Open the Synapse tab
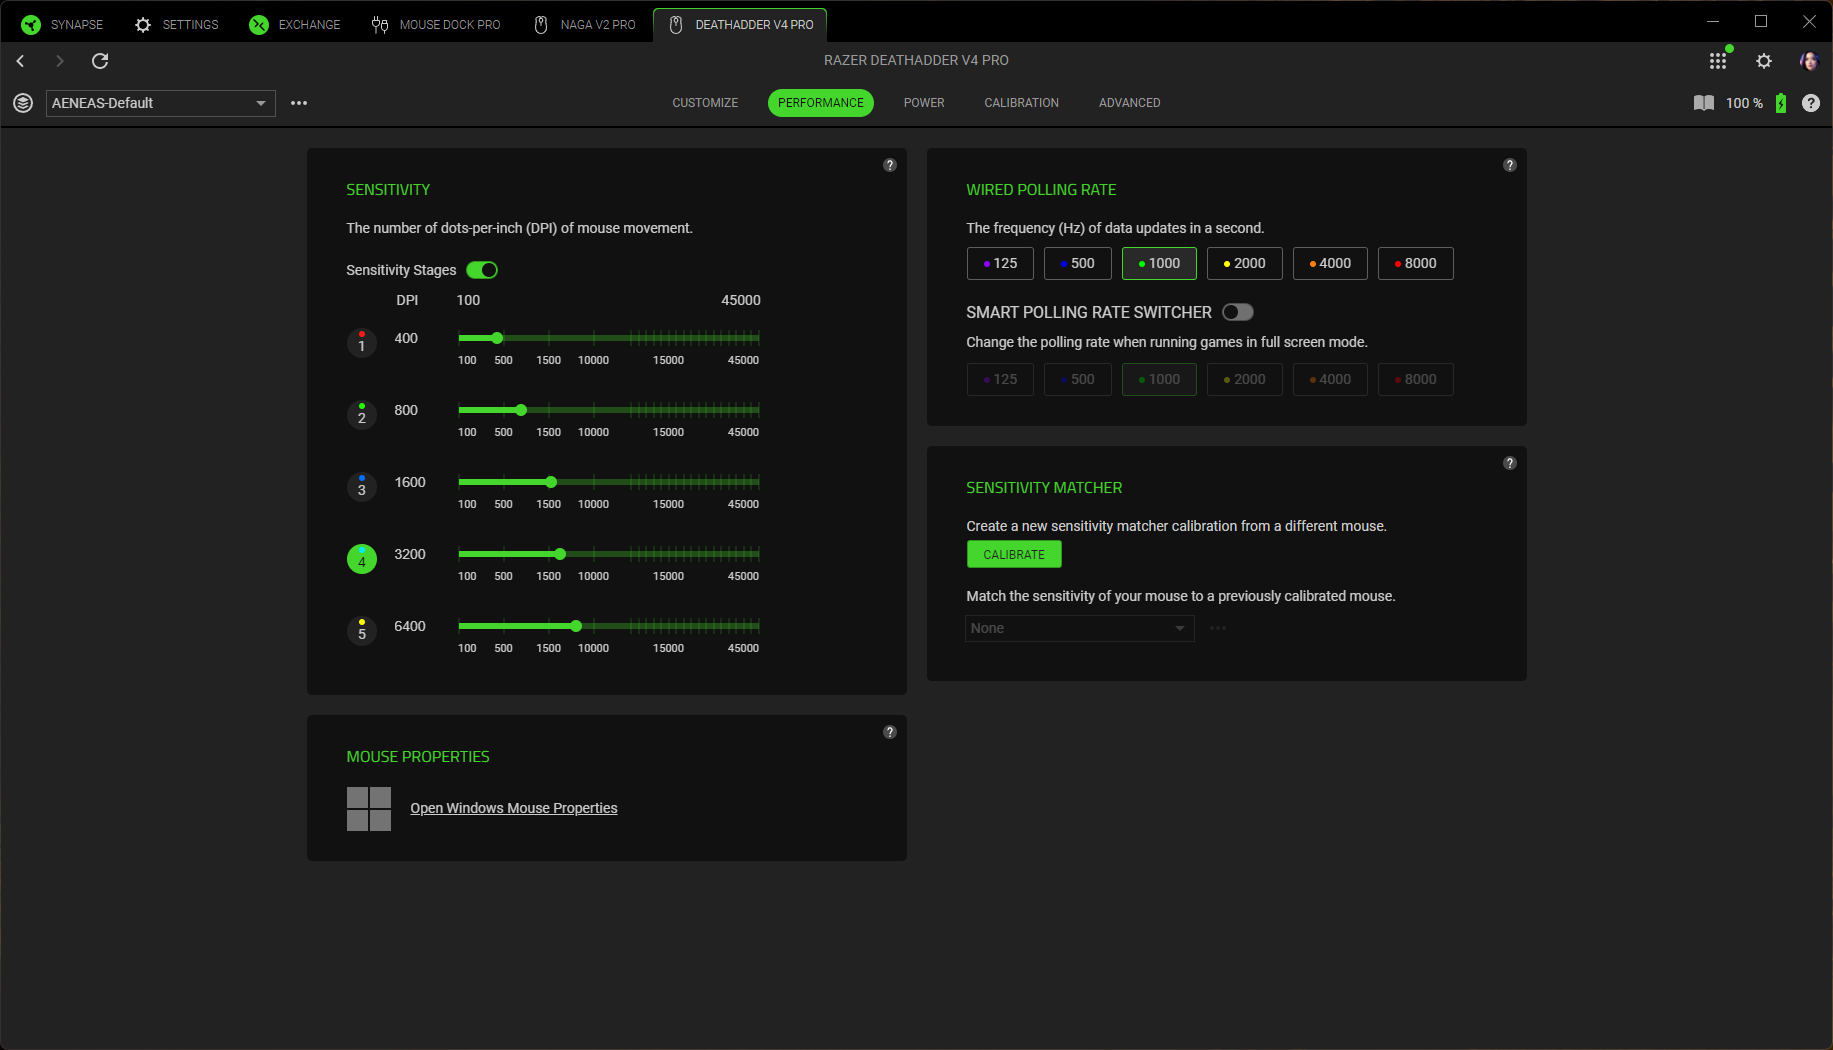 62,25
